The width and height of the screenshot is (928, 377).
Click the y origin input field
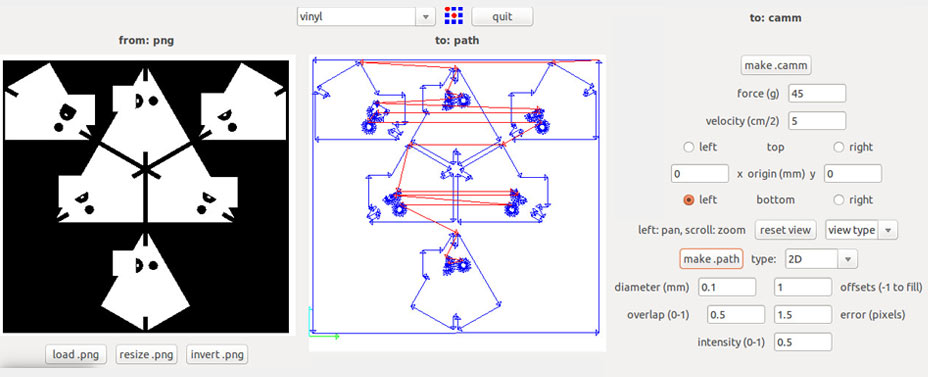point(853,174)
